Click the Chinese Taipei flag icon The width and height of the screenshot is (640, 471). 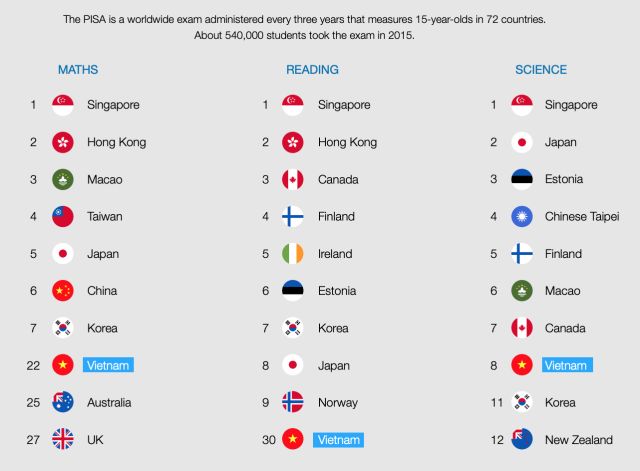522,217
